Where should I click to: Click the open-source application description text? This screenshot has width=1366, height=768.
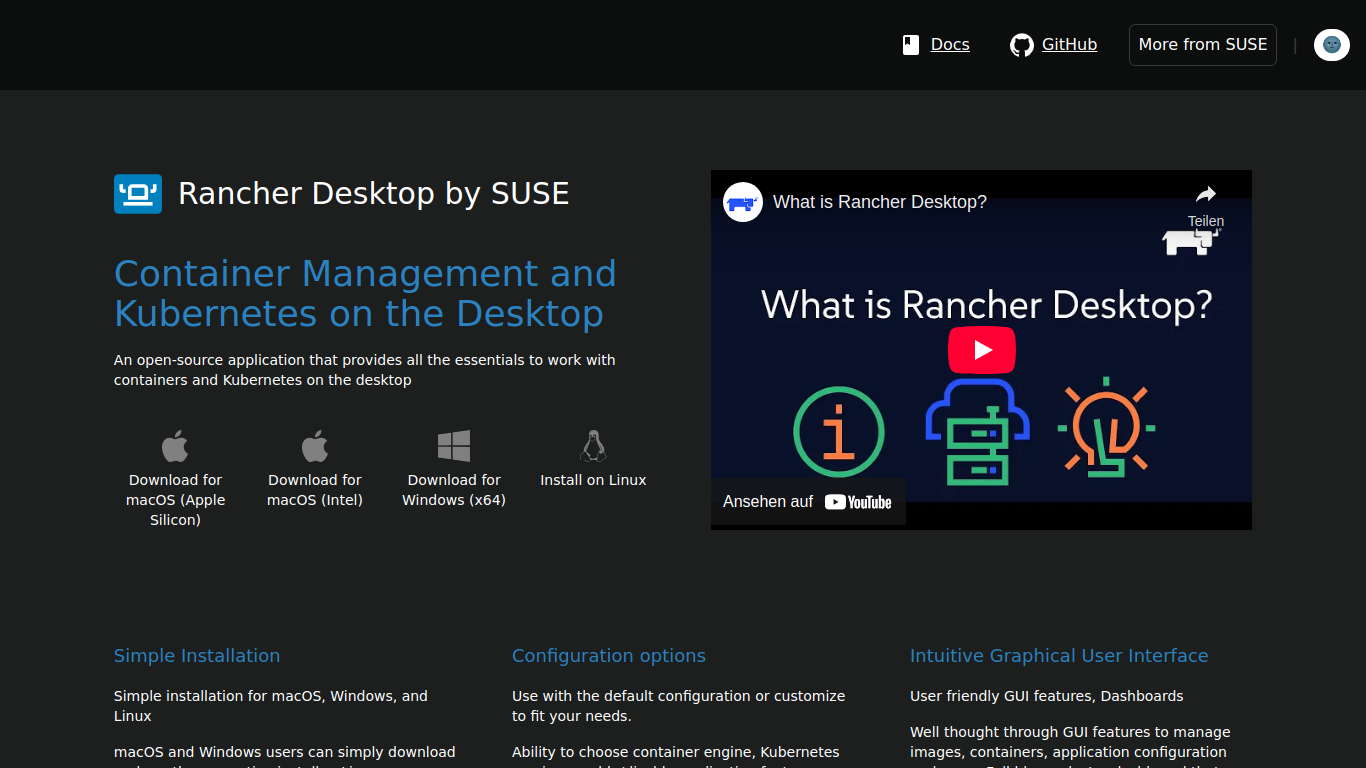[365, 370]
